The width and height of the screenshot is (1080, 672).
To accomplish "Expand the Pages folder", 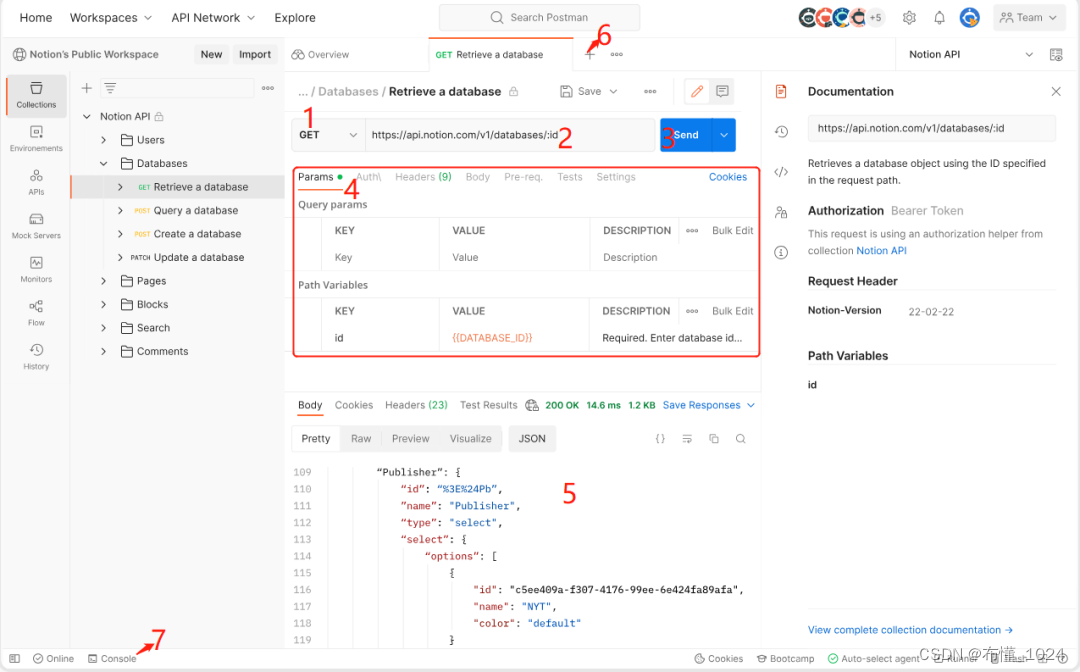I will point(103,281).
